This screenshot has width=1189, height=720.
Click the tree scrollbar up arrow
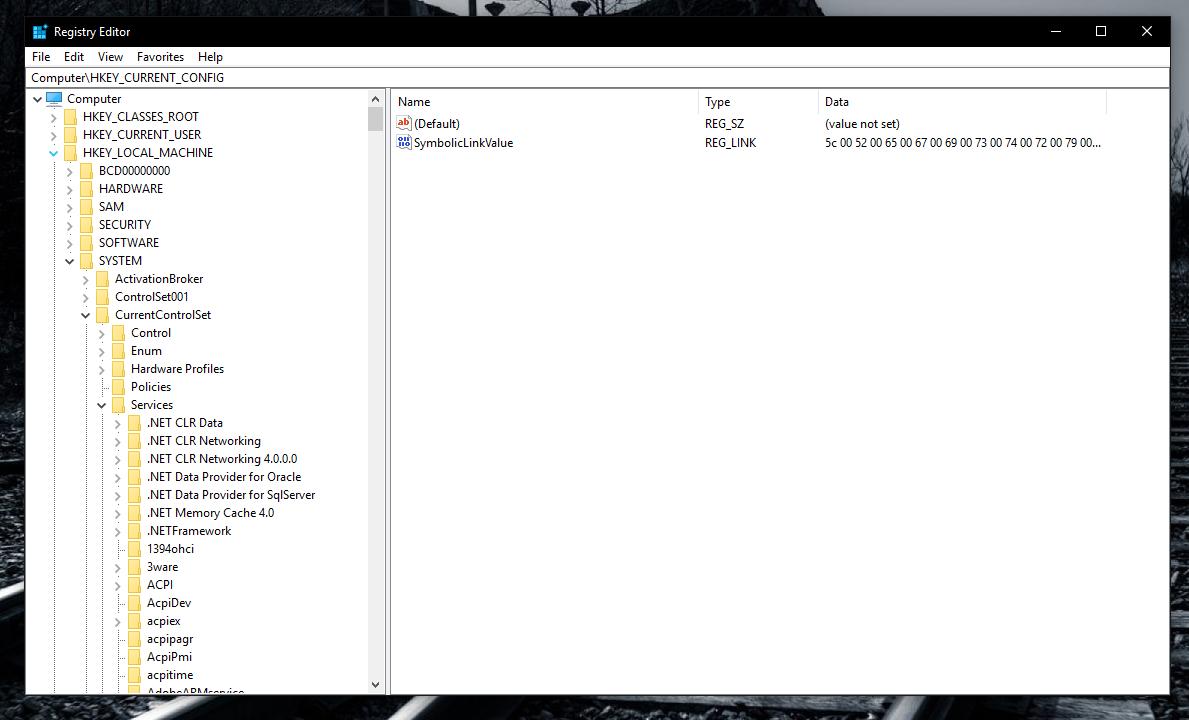coord(375,99)
